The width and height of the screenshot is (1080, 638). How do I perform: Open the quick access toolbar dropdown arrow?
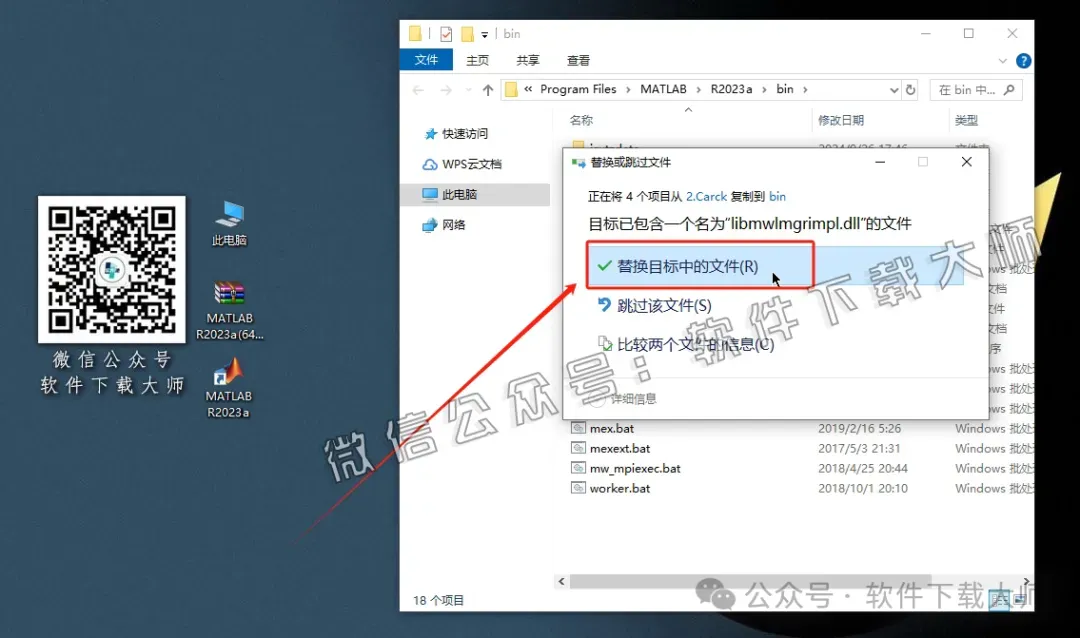point(484,34)
